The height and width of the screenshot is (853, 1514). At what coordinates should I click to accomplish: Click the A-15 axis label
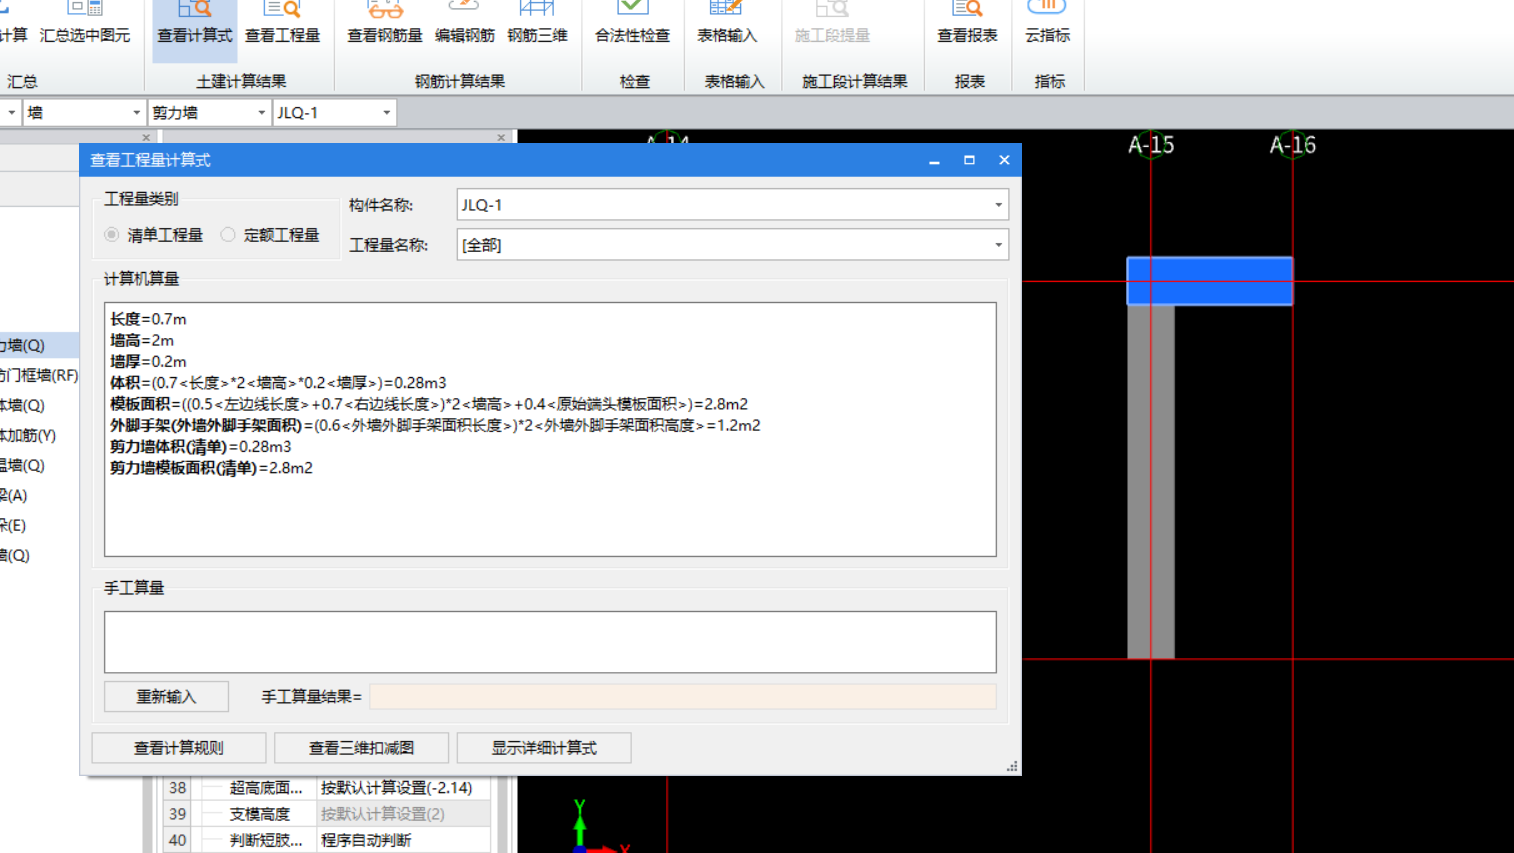pyautogui.click(x=1151, y=146)
